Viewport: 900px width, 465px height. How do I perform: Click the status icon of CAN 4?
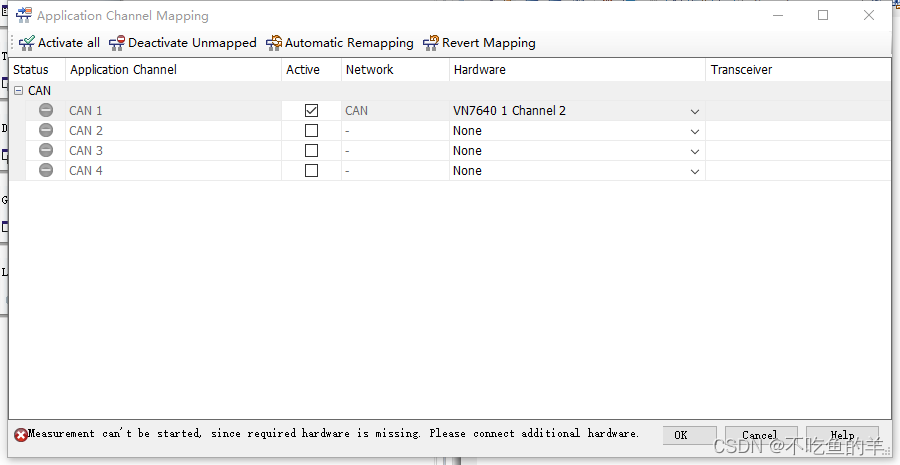pos(46,170)
